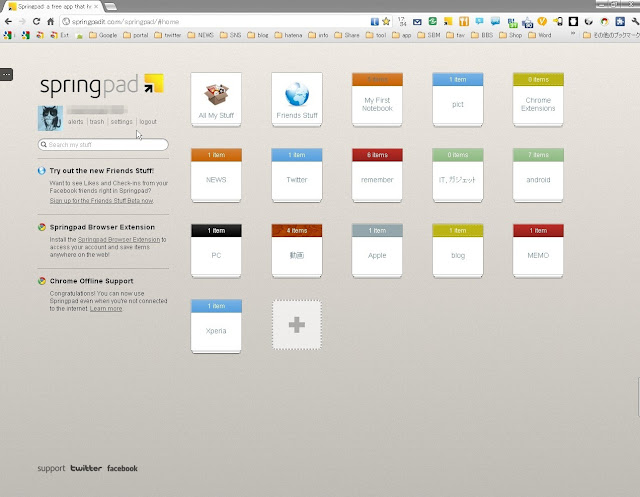Open the BBS bookmarks folder

(x=482, y=35)
